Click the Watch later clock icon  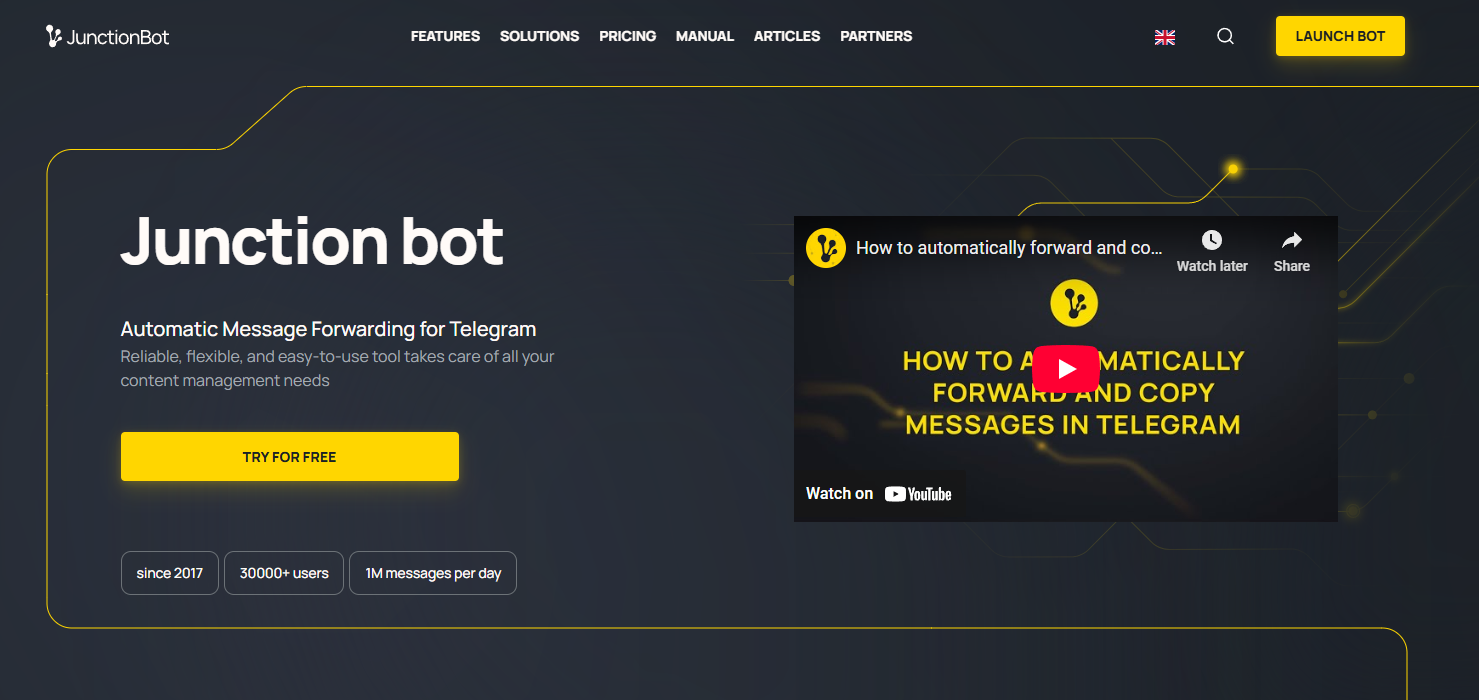coord(1212,240)
